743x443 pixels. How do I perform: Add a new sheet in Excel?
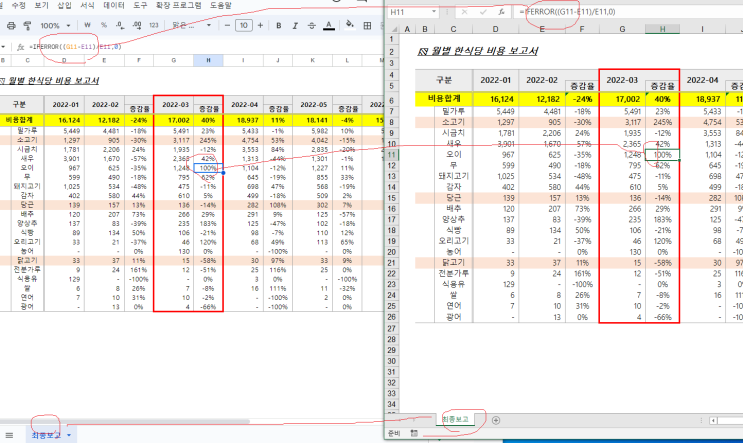pos(496,420)
